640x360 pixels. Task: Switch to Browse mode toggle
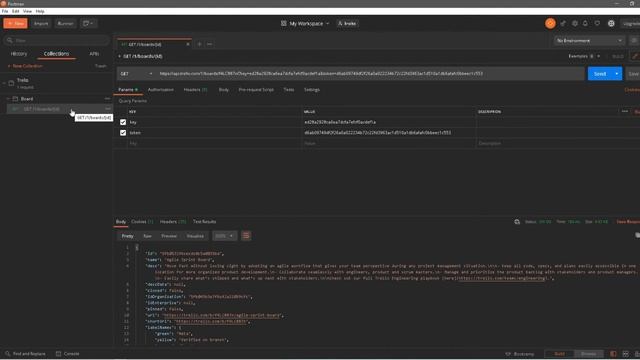pos(588,354)
